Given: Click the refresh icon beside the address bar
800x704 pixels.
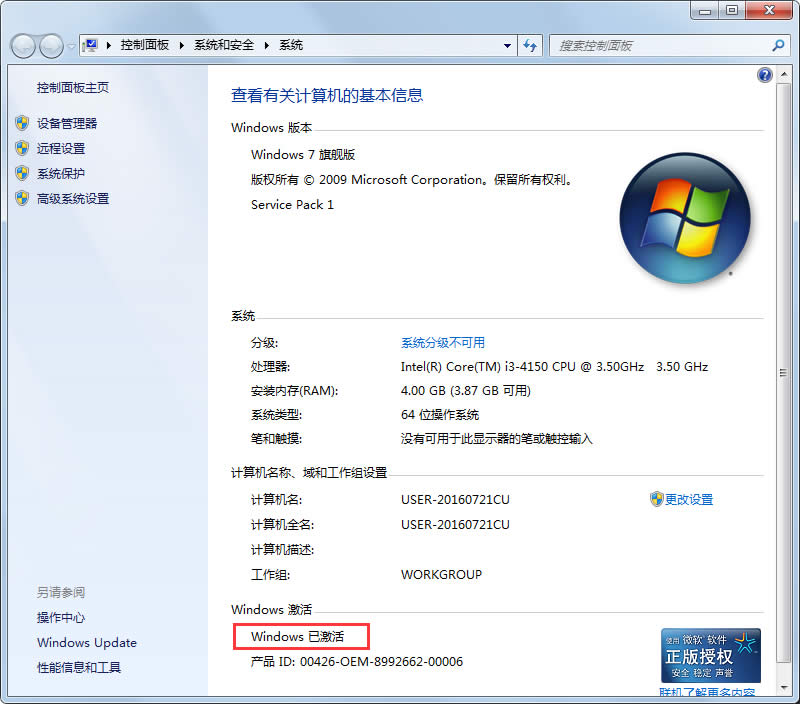Looking at the screenshot, I should pyautogui.click(x=530, y=45).
